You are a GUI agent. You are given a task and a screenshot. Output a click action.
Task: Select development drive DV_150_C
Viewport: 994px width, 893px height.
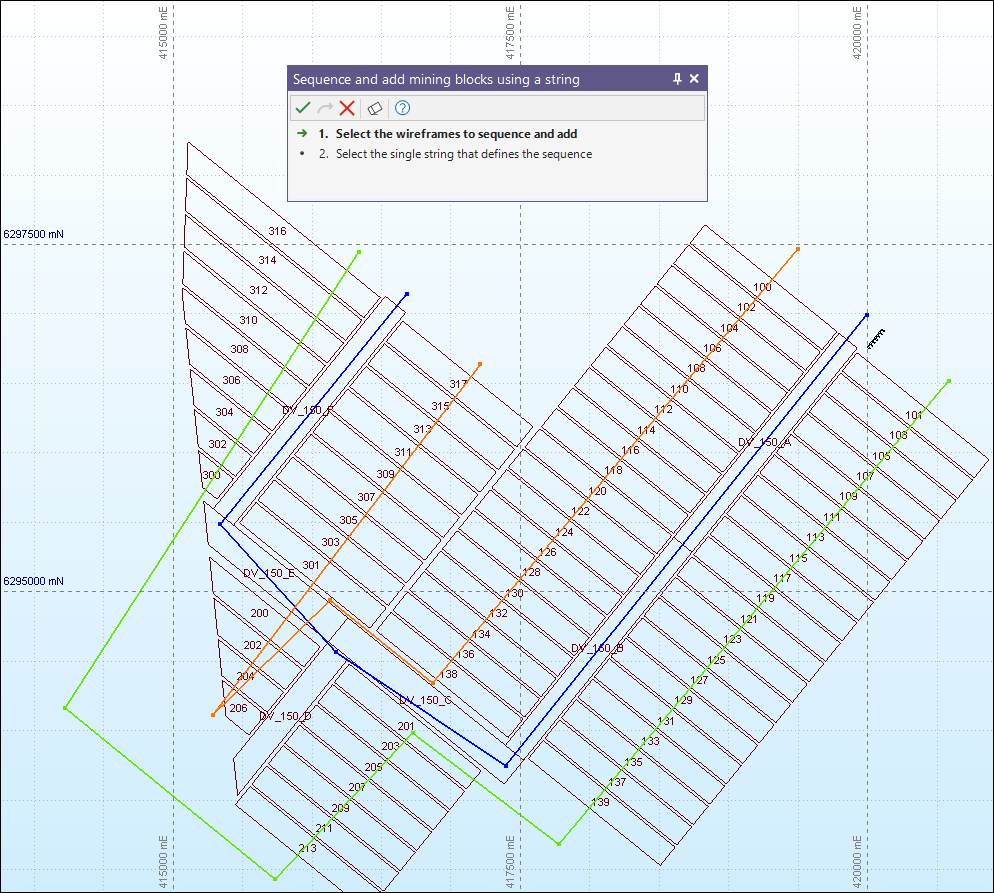pyautogui.click(x=425, y=700)
